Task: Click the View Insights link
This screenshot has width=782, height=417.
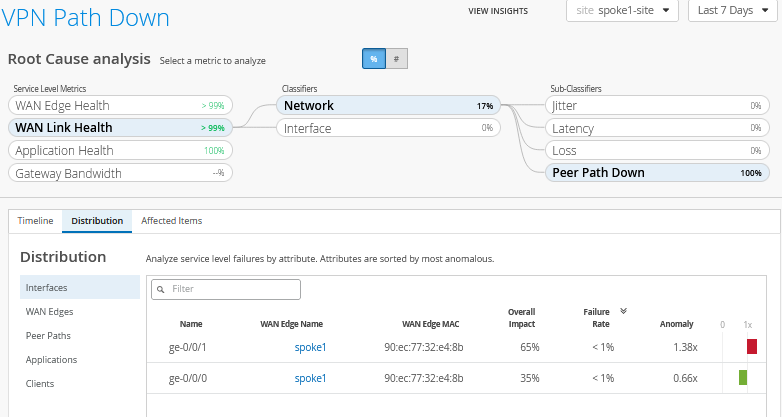Action: (x=500, y=11)
